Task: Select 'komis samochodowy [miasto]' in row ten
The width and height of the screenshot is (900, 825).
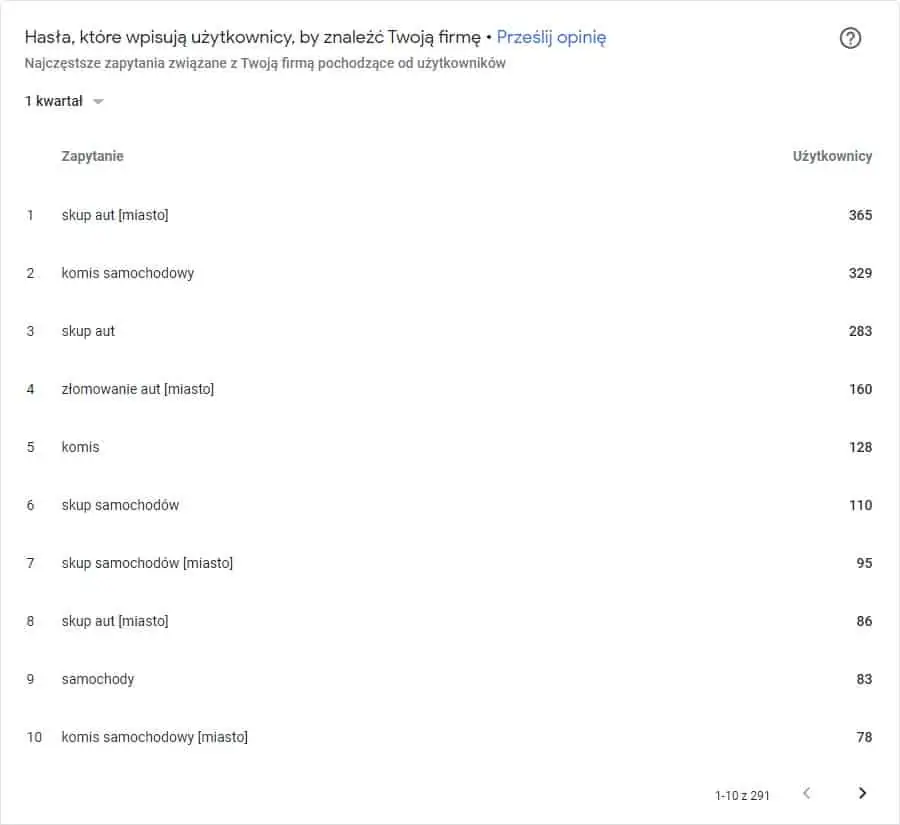Action: [155, 737]
